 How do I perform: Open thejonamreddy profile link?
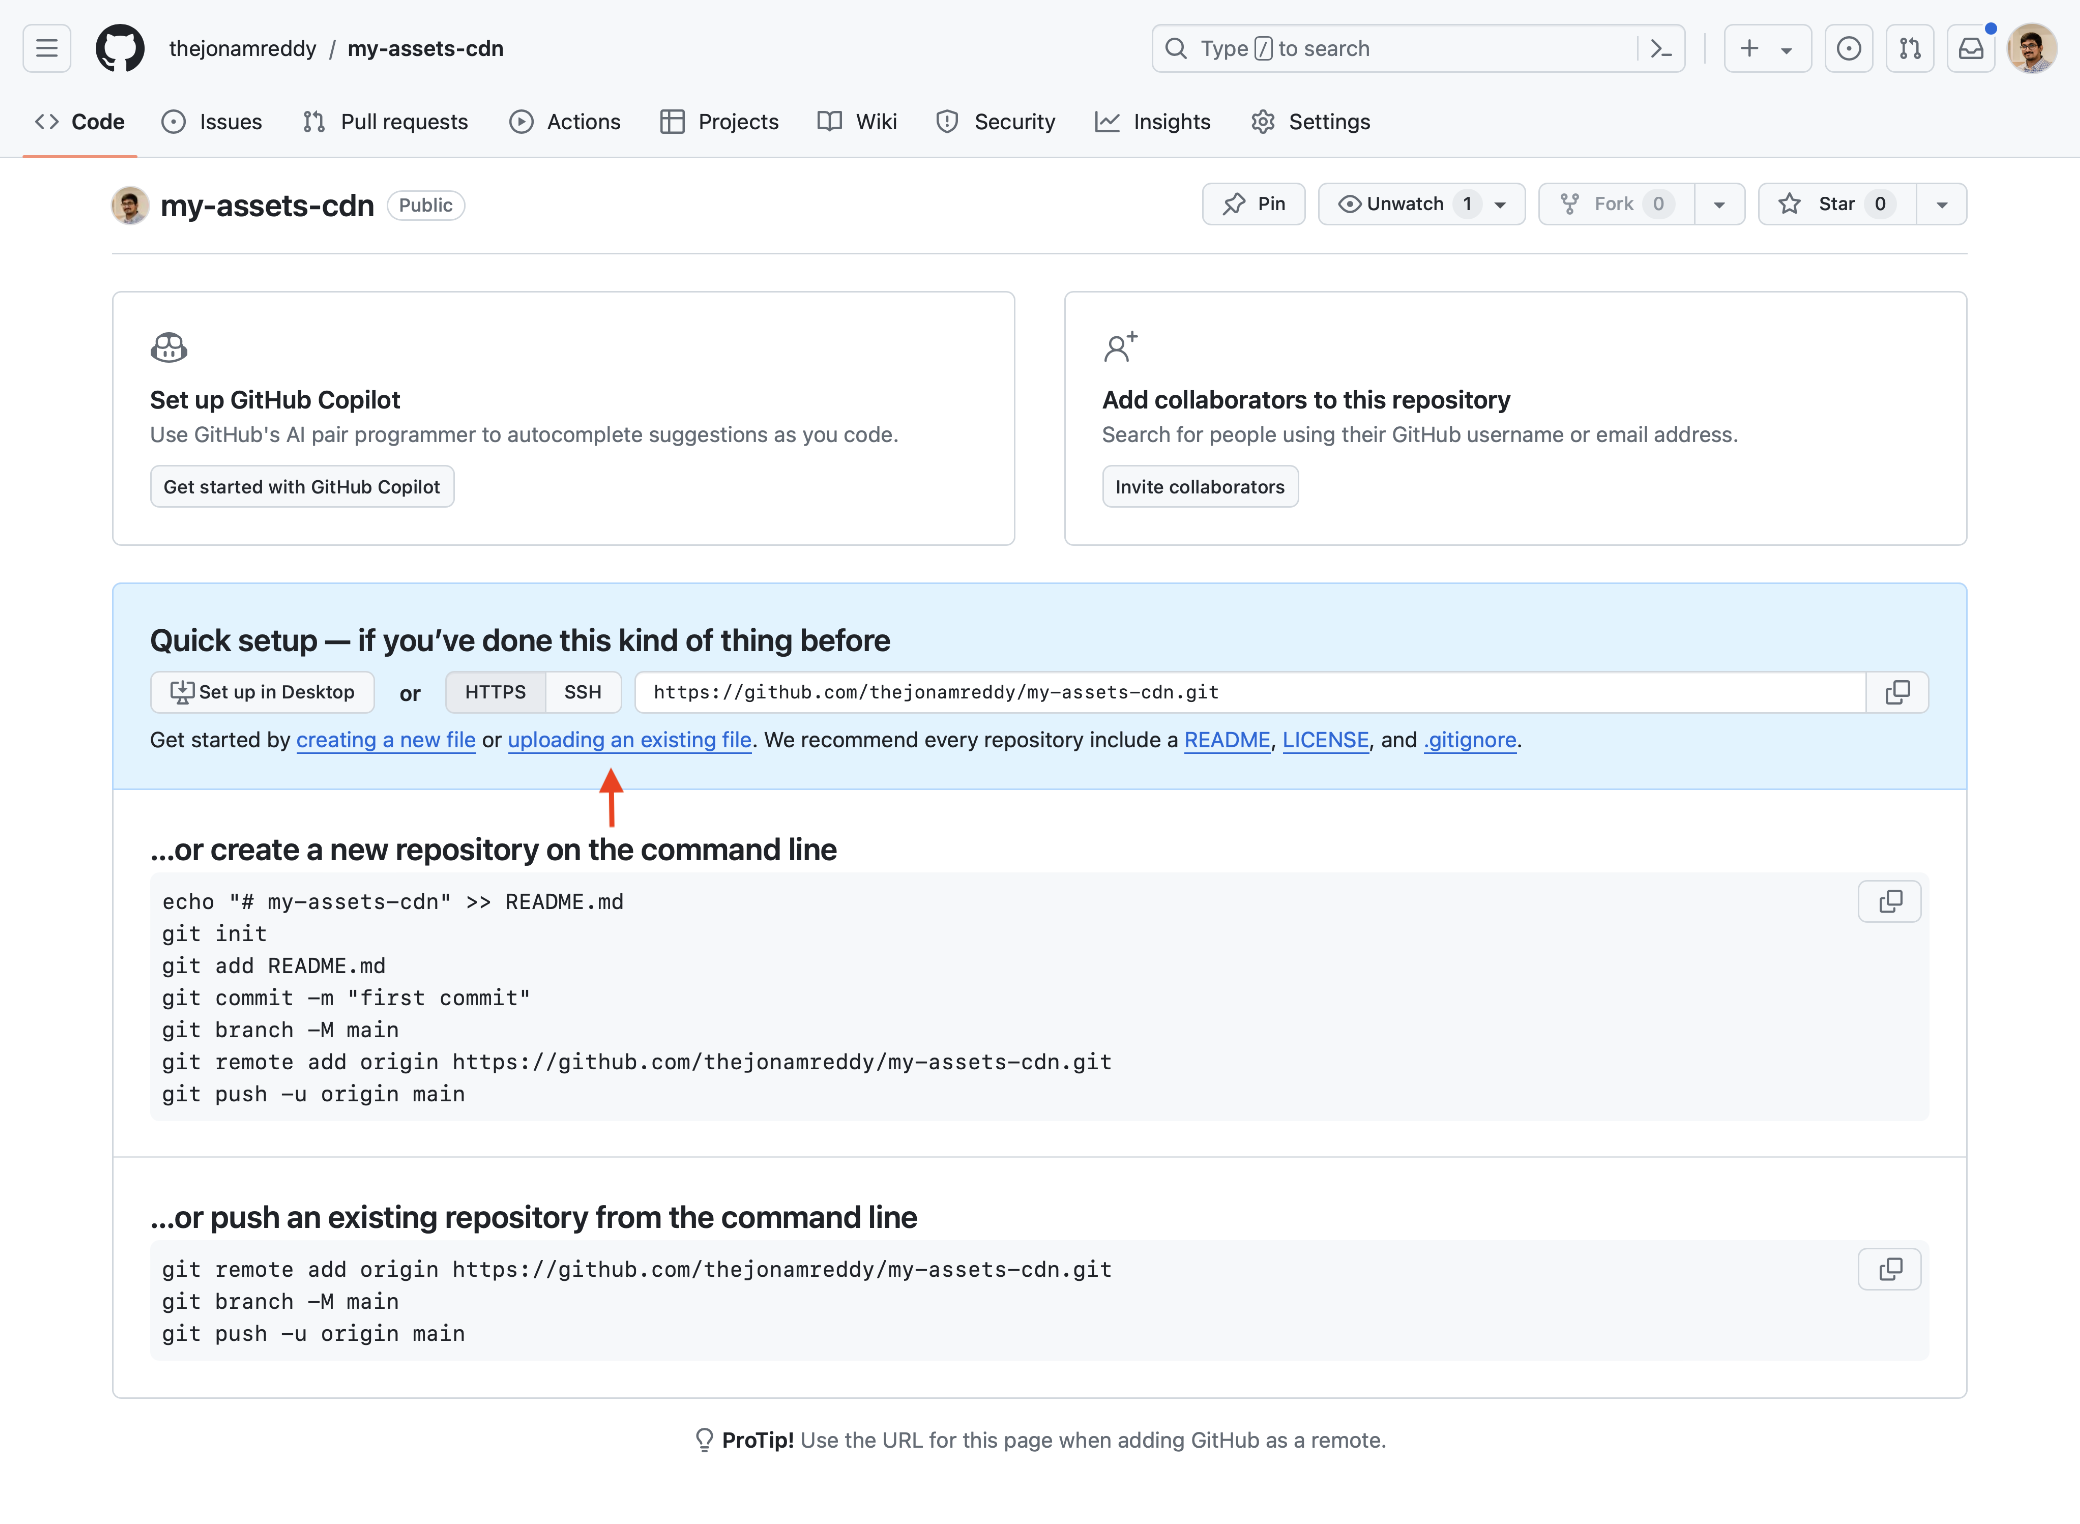[x=242, y=48]
